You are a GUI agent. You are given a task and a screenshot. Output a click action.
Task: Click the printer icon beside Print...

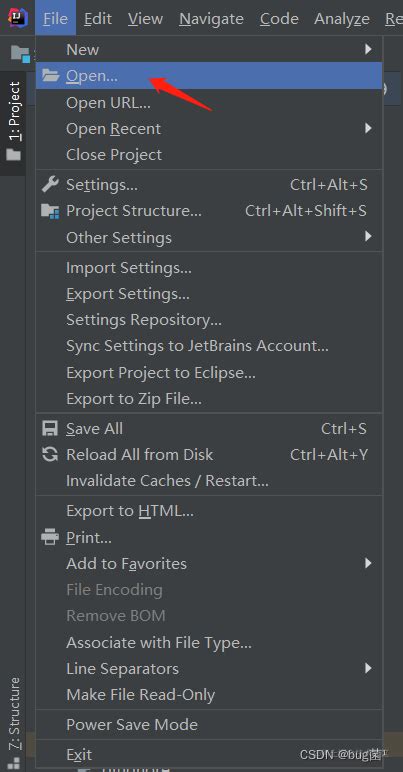click(50, 537)
